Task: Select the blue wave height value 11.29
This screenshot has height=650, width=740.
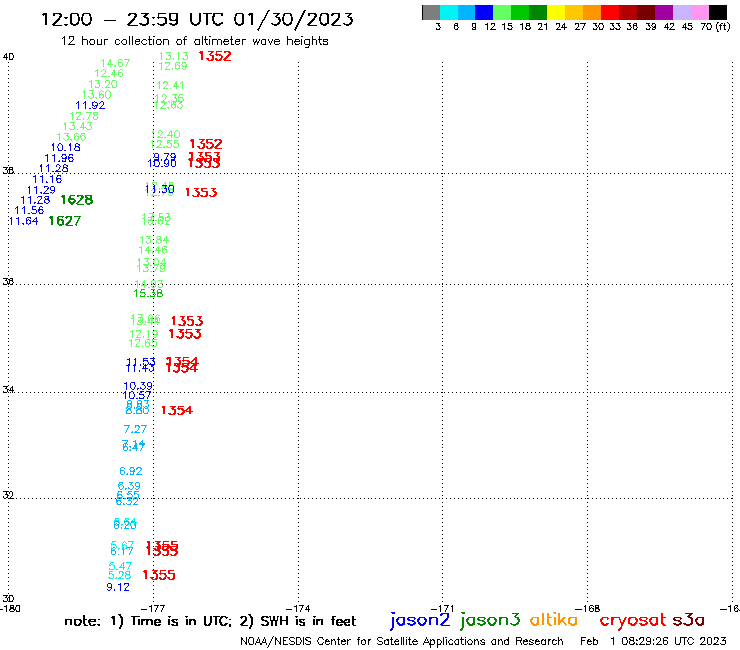Action: pos(41,190)
